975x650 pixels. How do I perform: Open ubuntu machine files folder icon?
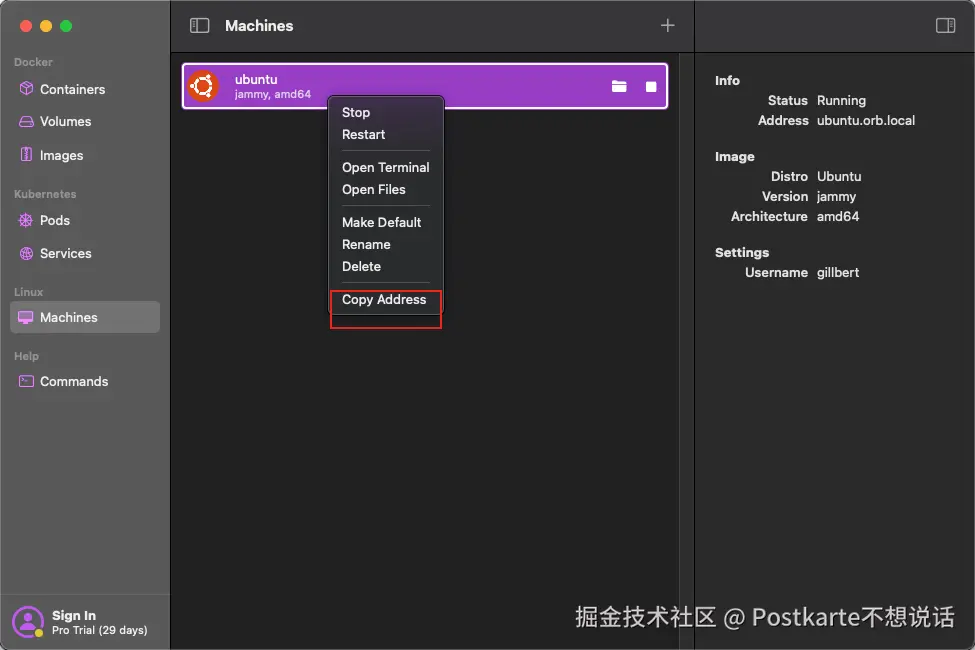tap(619, 86)
